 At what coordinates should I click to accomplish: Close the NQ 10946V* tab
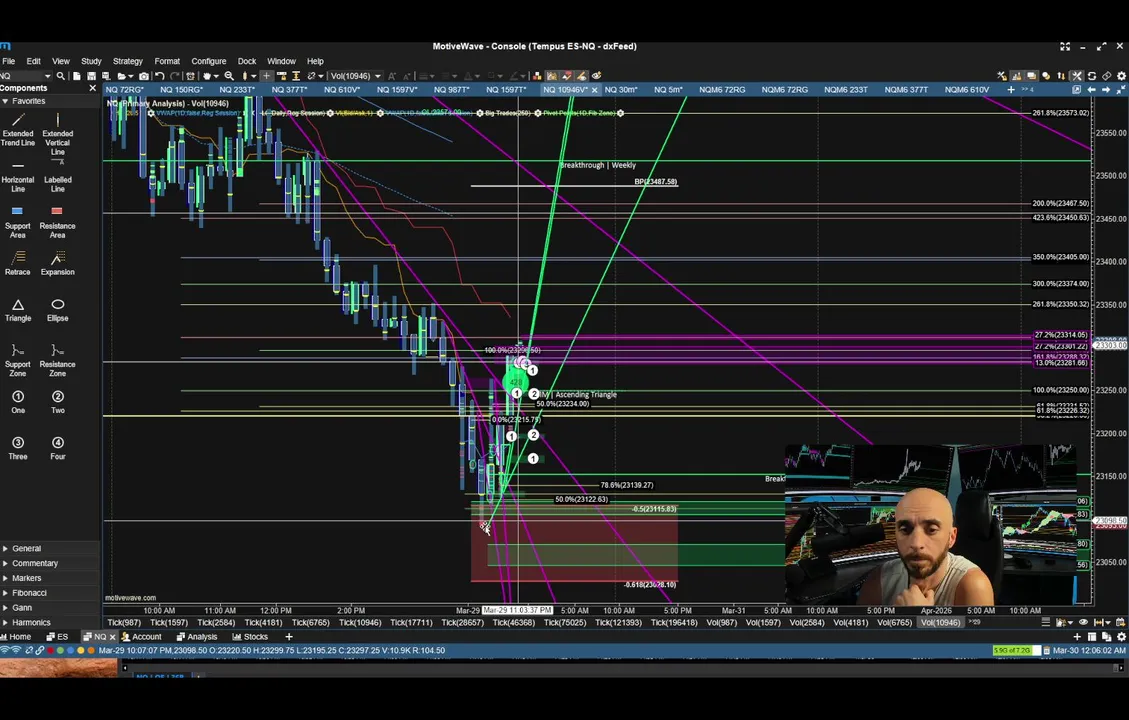point(594,90)
